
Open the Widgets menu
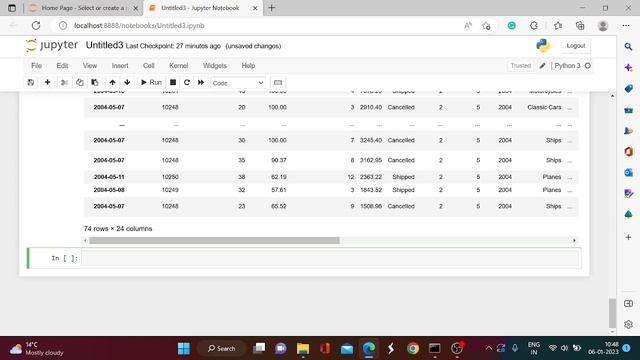tap(215, 66)
